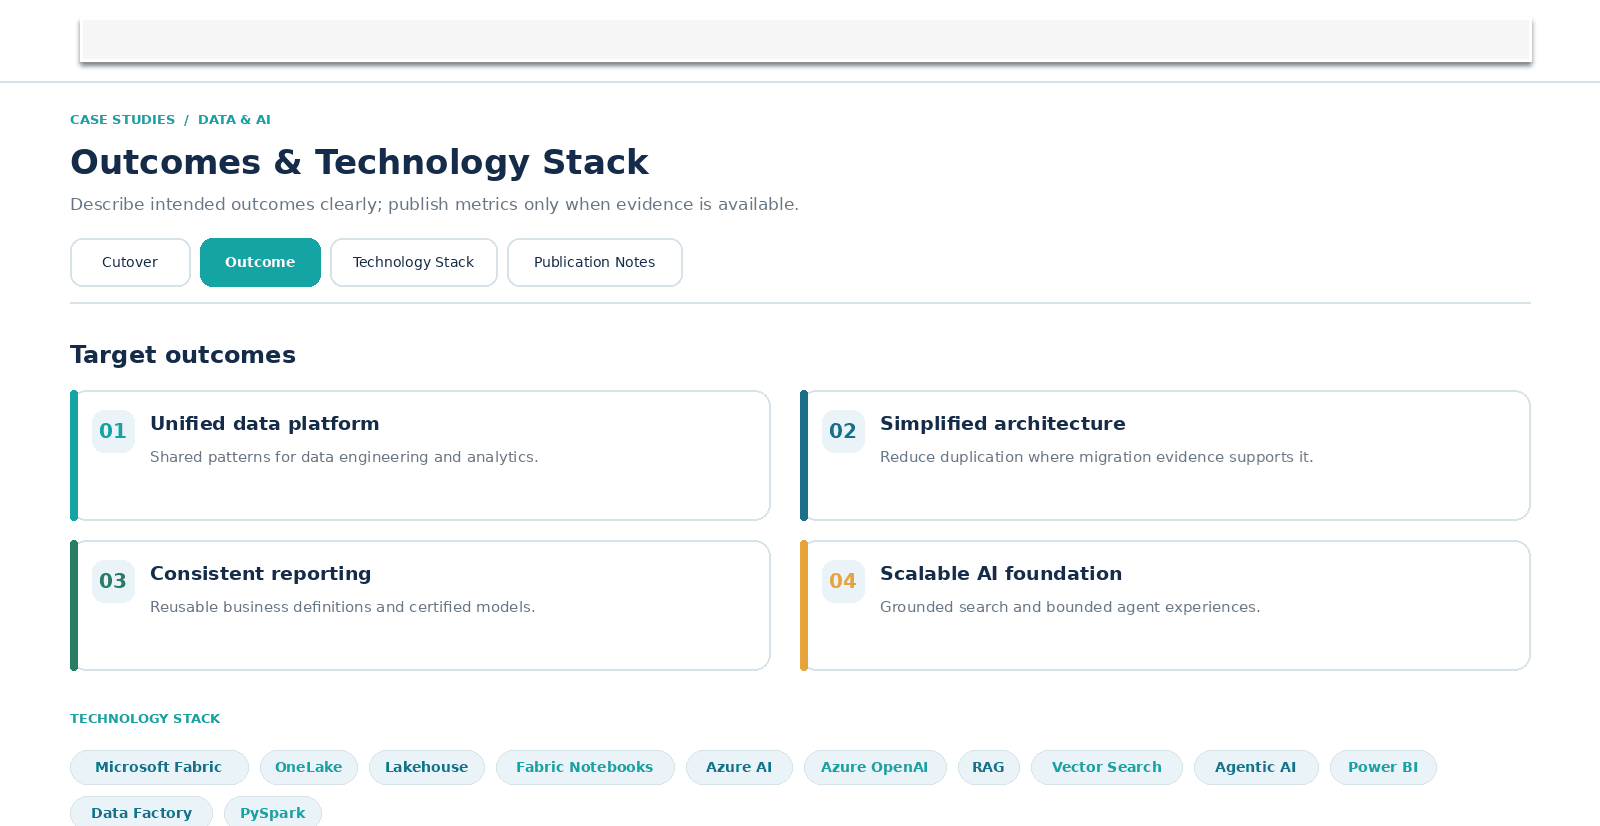Click the text 'Shared patterns for data engineering and analytics.'
This screenshot has height=826, width=1600.
pos(344,457)
